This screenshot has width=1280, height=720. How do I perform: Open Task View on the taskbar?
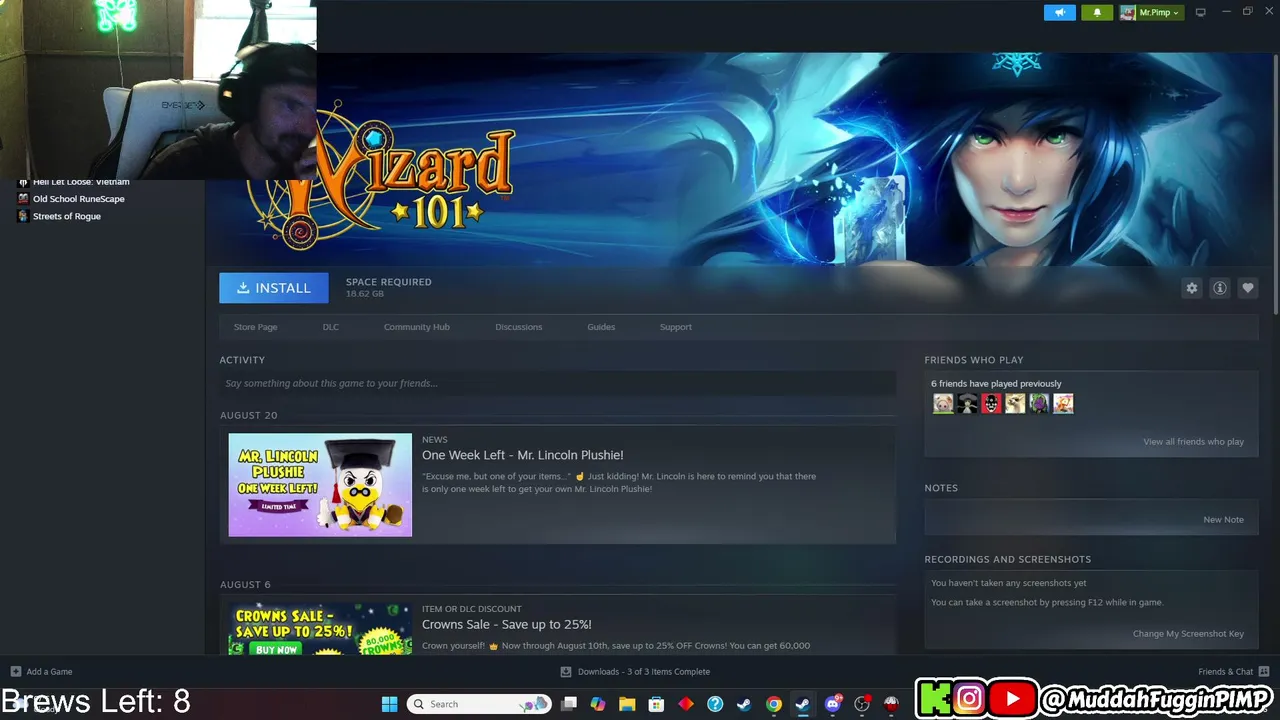tap(569, 704)
